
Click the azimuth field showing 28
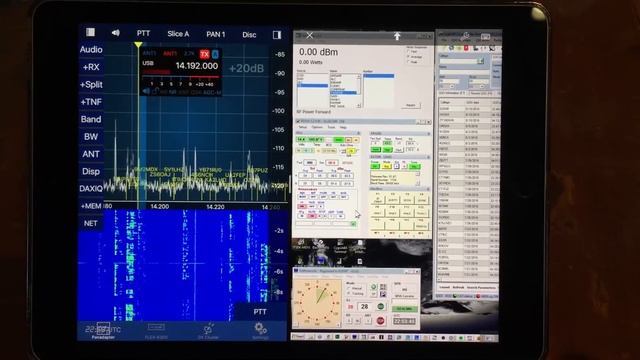pos(364,306)
